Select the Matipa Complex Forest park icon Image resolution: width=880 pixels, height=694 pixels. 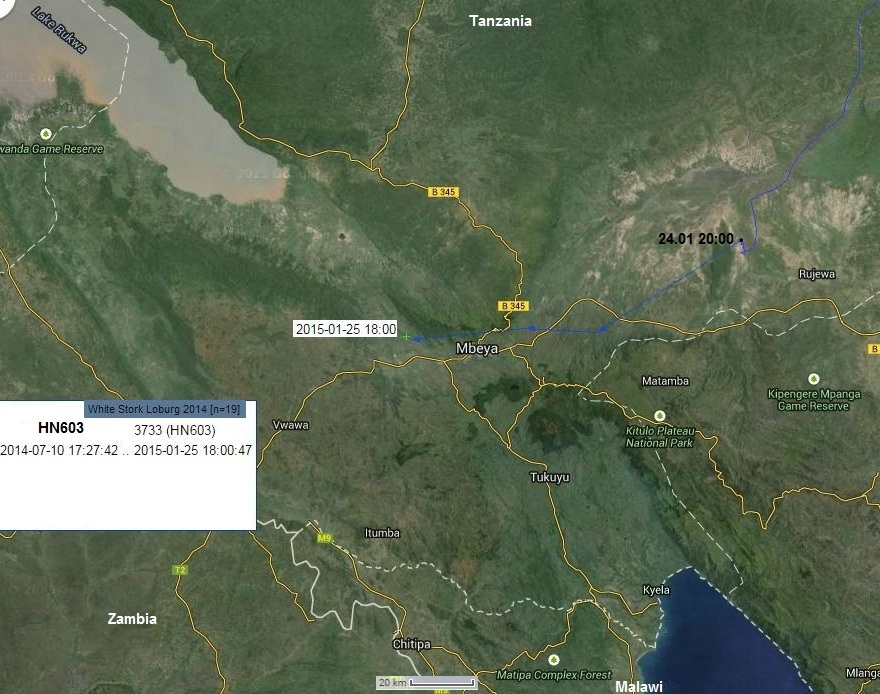click(x=554, y=659)
